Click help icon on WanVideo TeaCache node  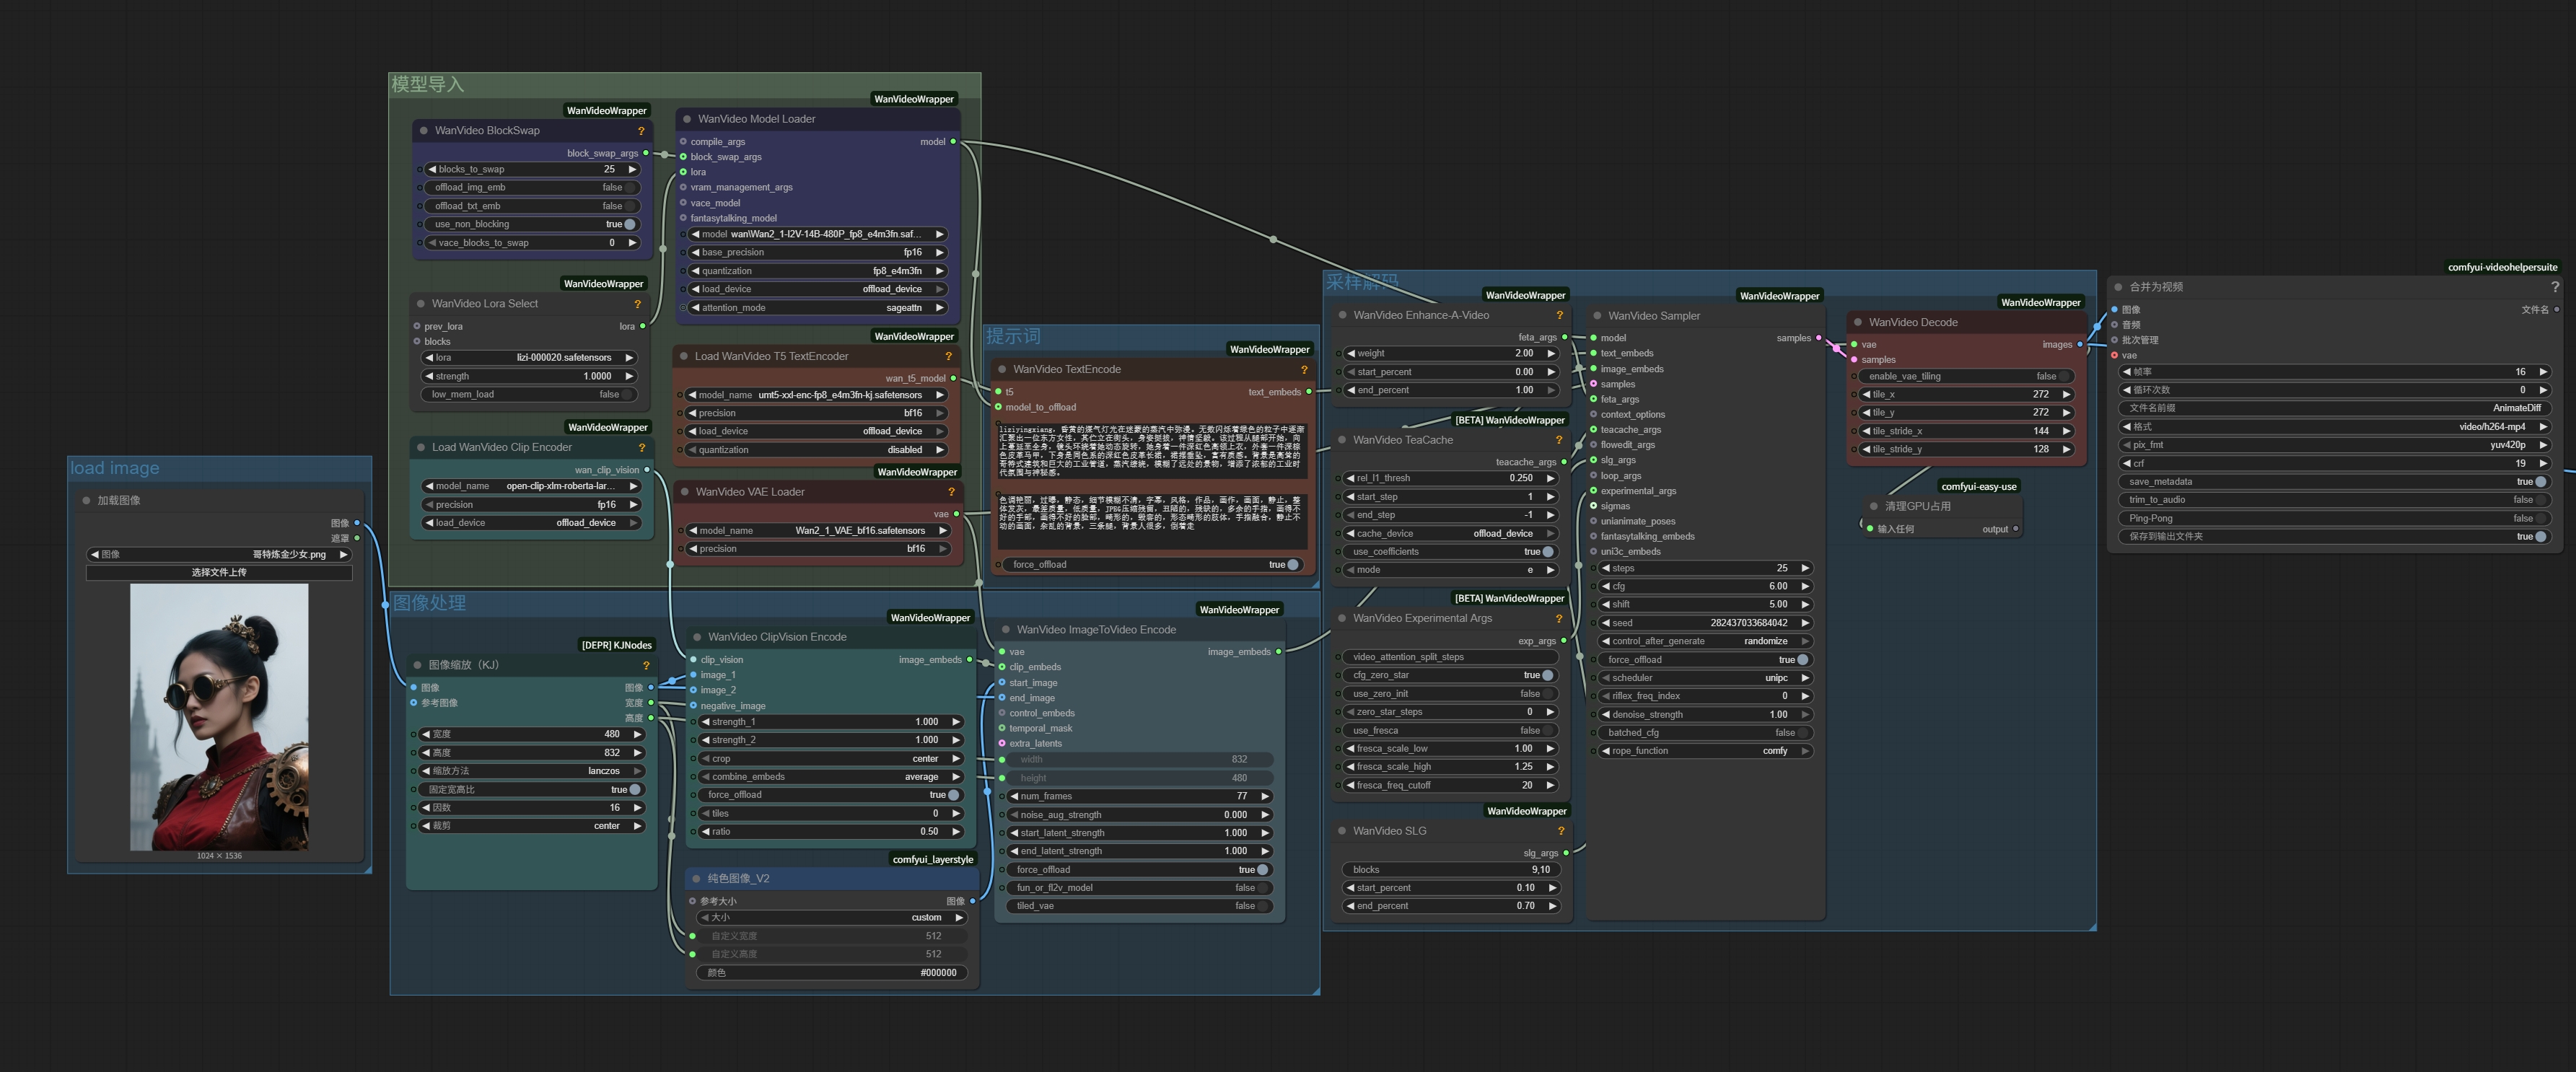[1558, 440]
